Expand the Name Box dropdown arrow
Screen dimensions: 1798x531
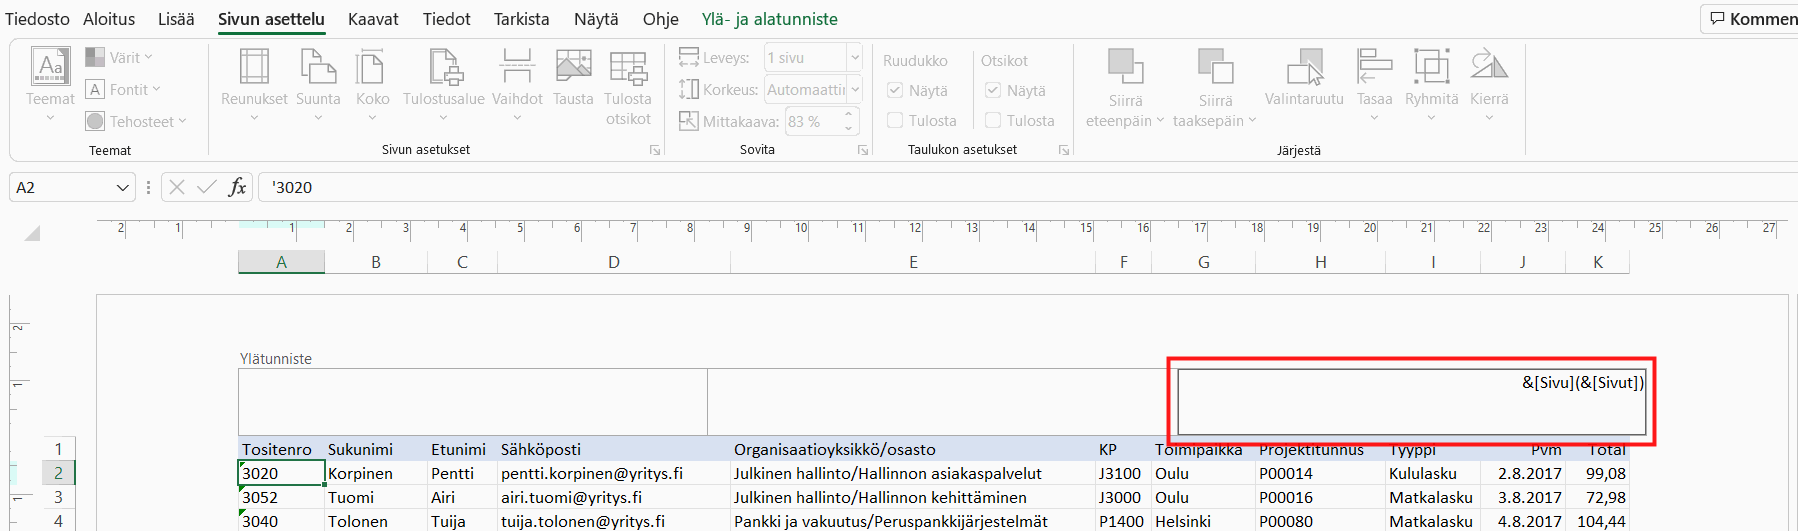point(123,187)
